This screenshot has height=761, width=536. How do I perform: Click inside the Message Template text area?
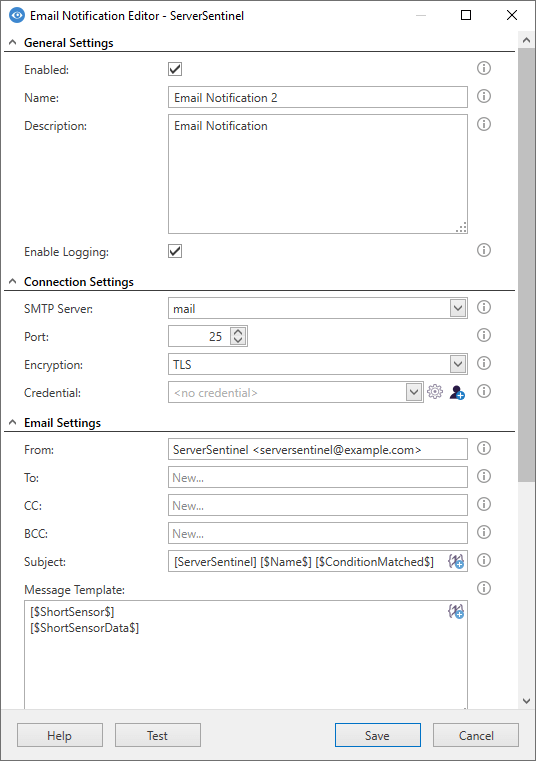[246, 655]
